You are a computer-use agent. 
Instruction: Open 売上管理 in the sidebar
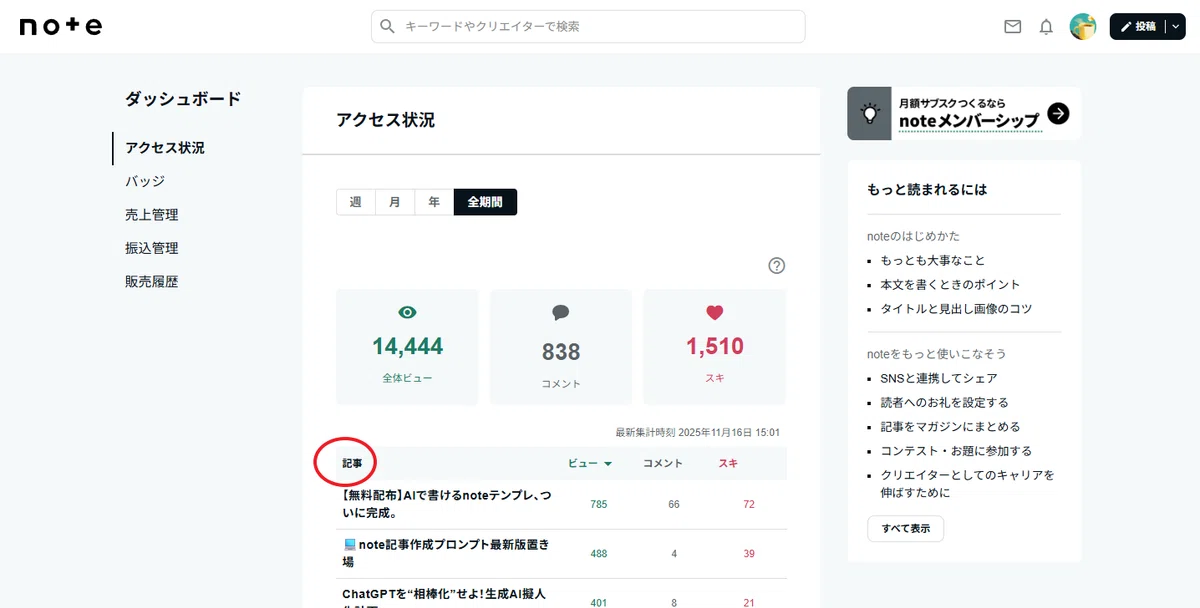[152, 215]
